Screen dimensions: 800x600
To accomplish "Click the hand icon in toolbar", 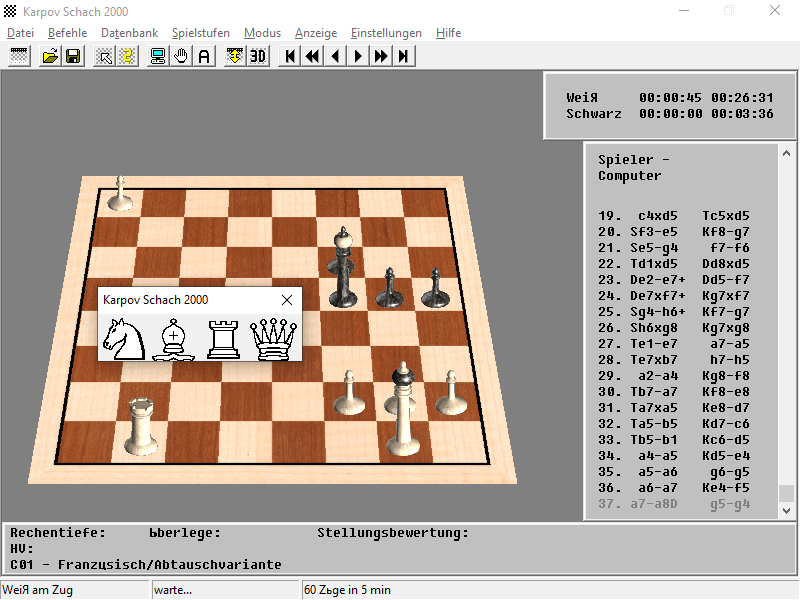I will (x=181, y=56).
